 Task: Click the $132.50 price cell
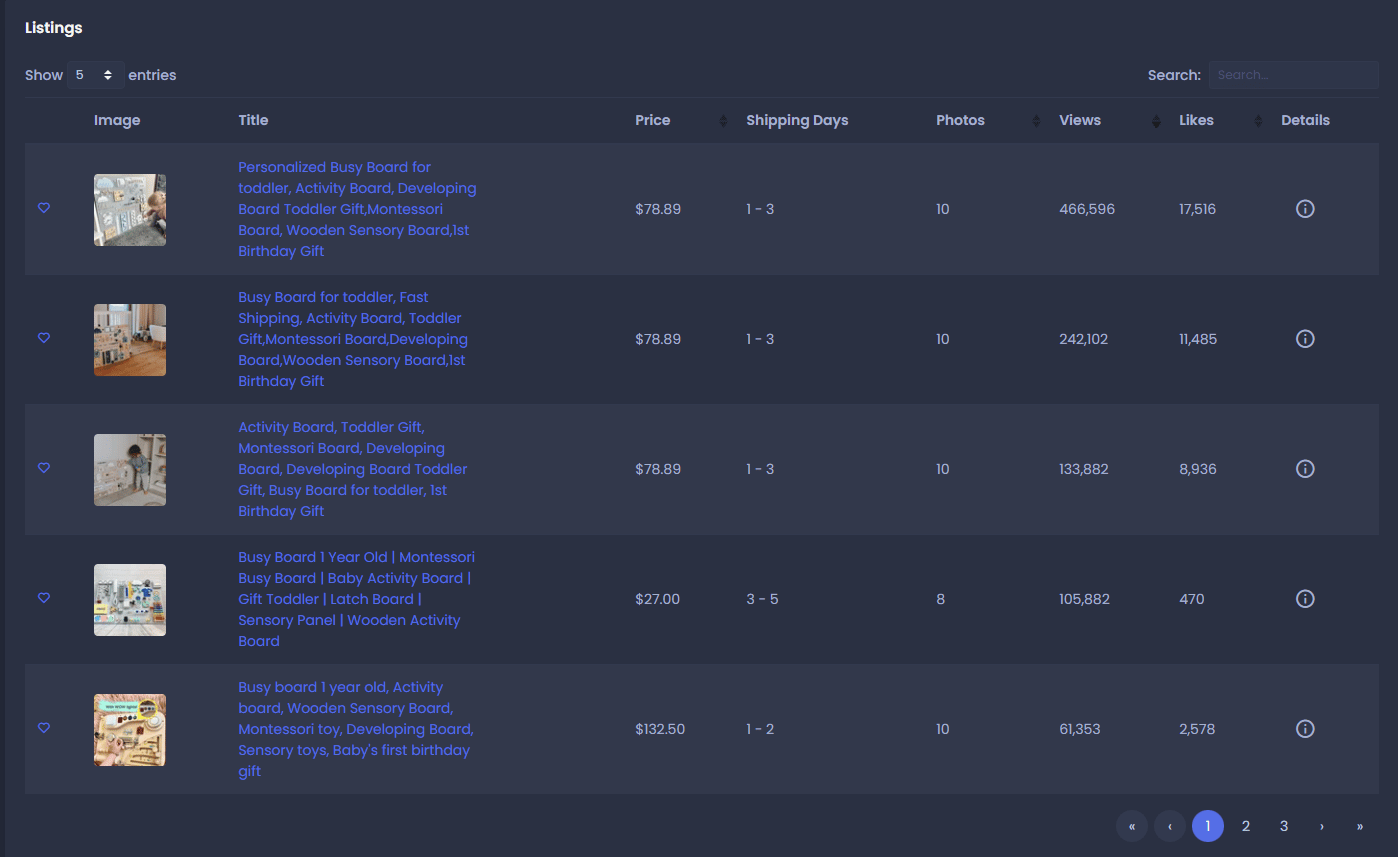(x=660, y=729)
